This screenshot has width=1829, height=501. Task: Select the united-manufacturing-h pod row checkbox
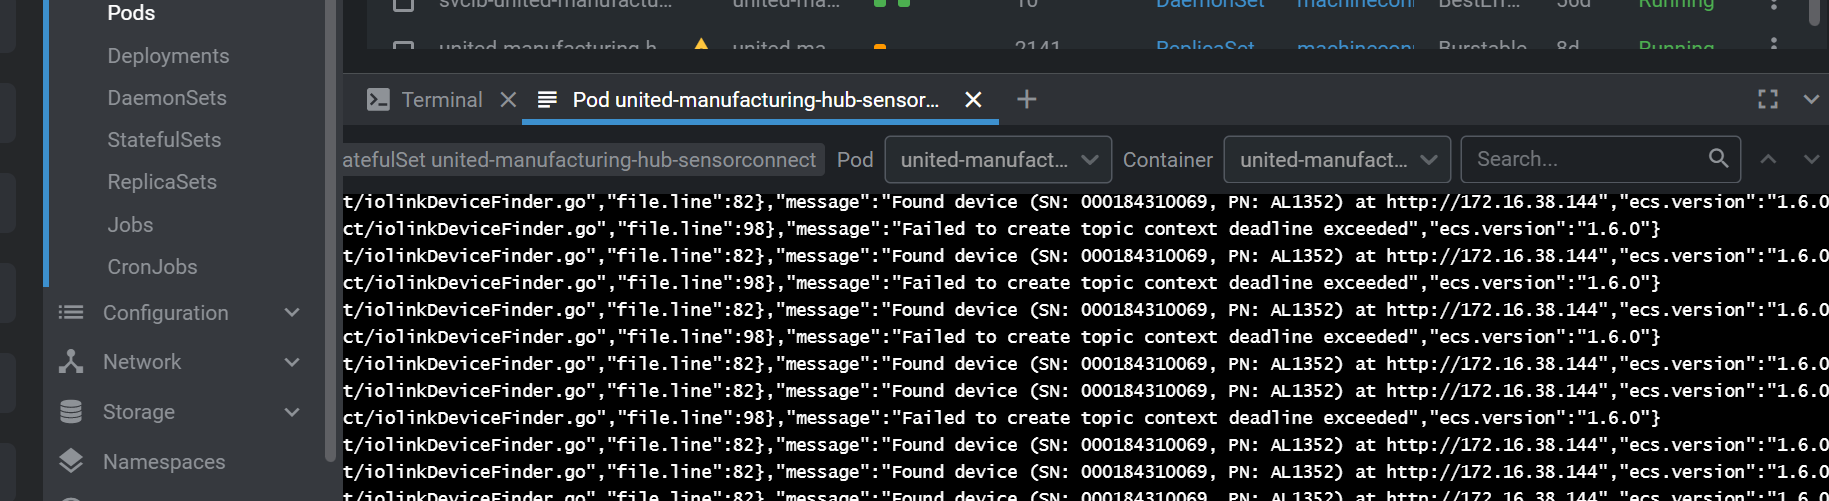click(404, 46)
